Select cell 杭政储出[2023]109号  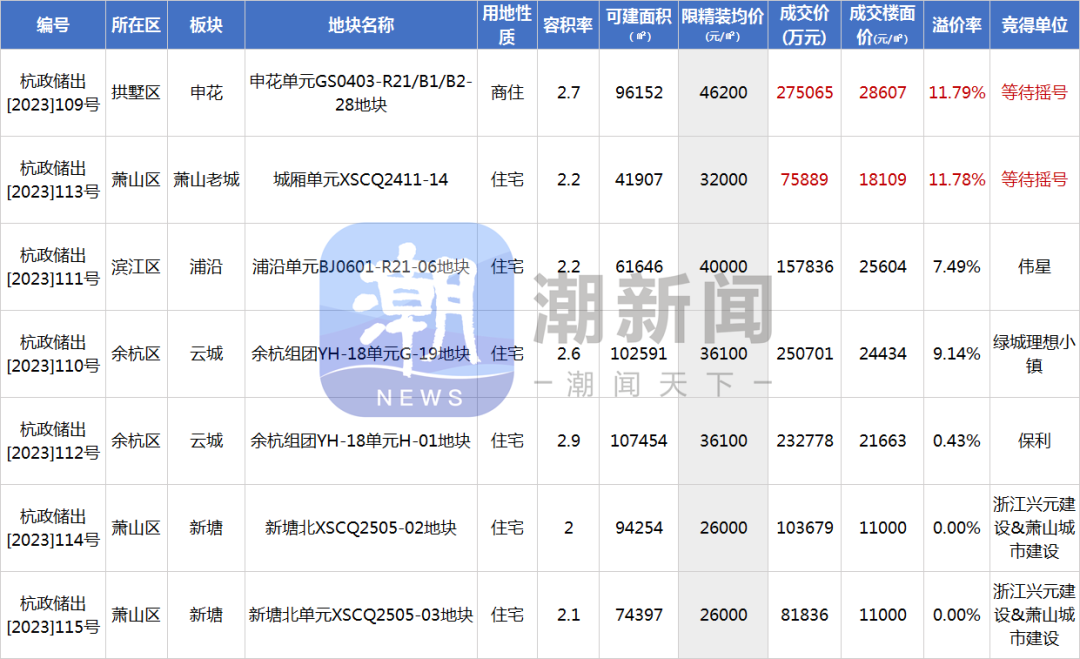(53, 92)
